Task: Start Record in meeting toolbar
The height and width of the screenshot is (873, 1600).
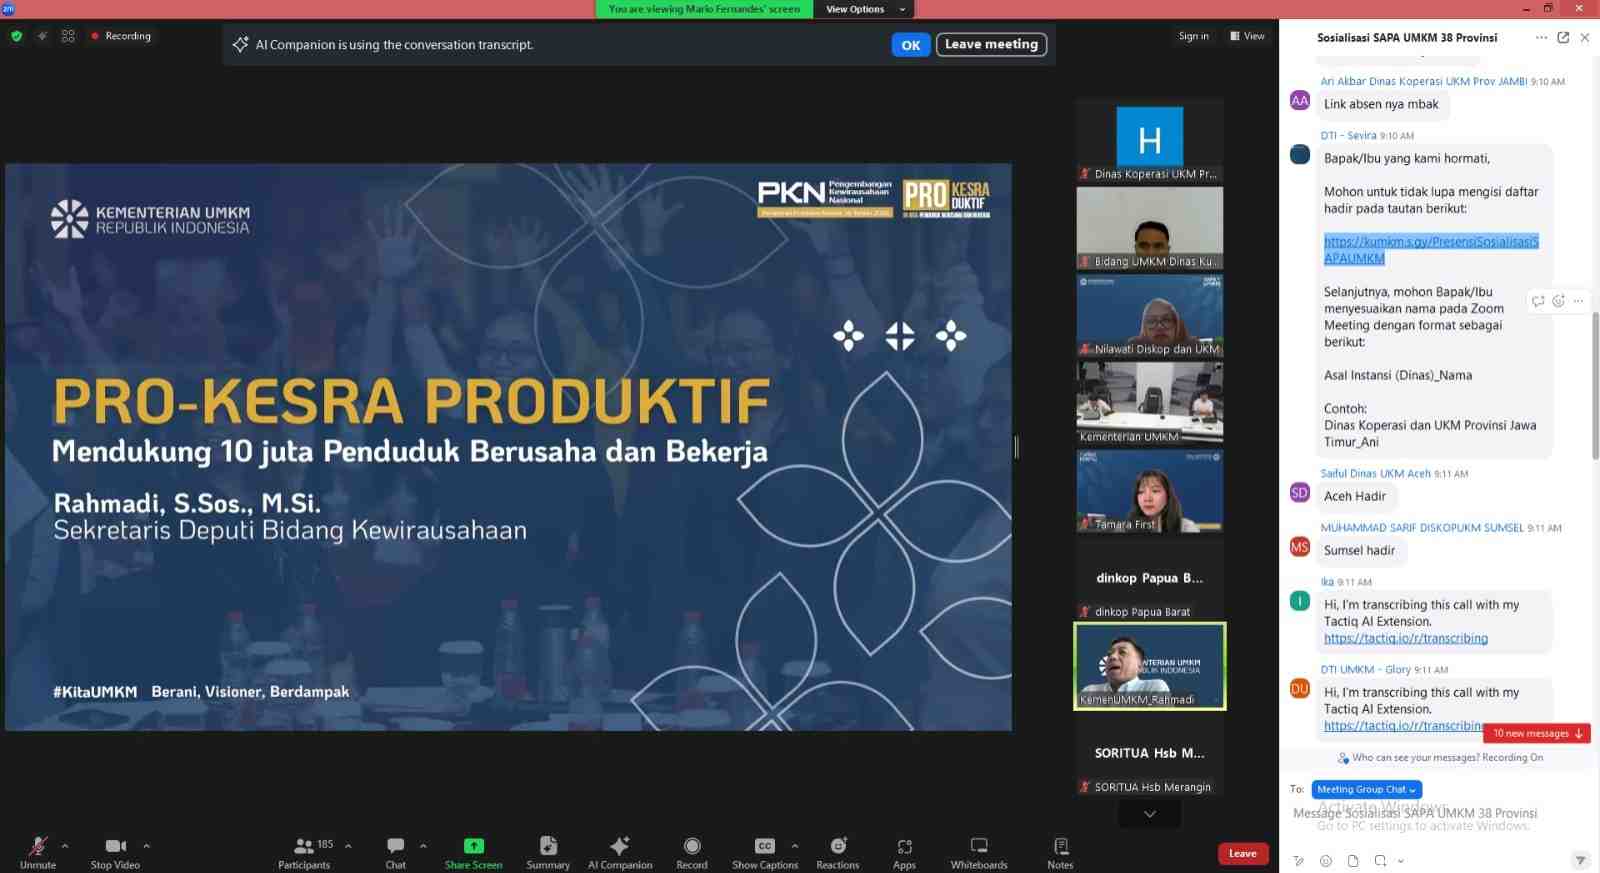Action: (x=692, y=852)
